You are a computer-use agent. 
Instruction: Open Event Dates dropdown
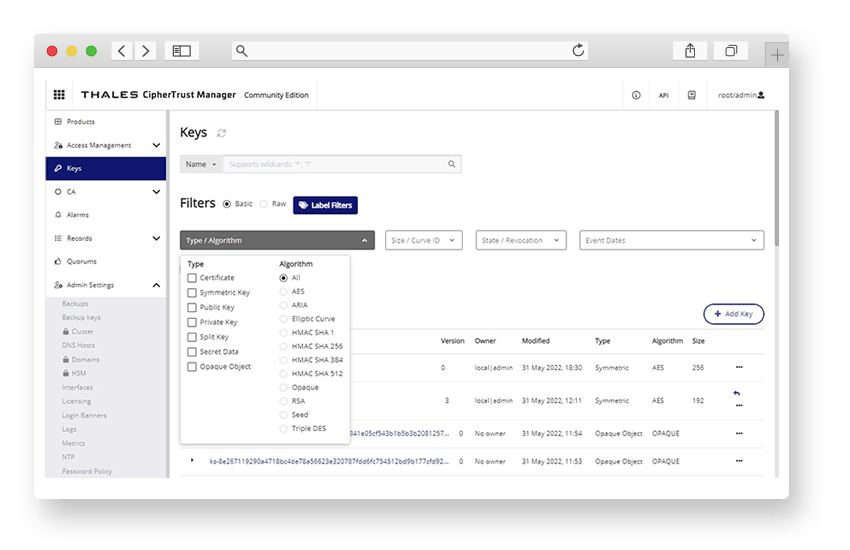pos(671,241)
